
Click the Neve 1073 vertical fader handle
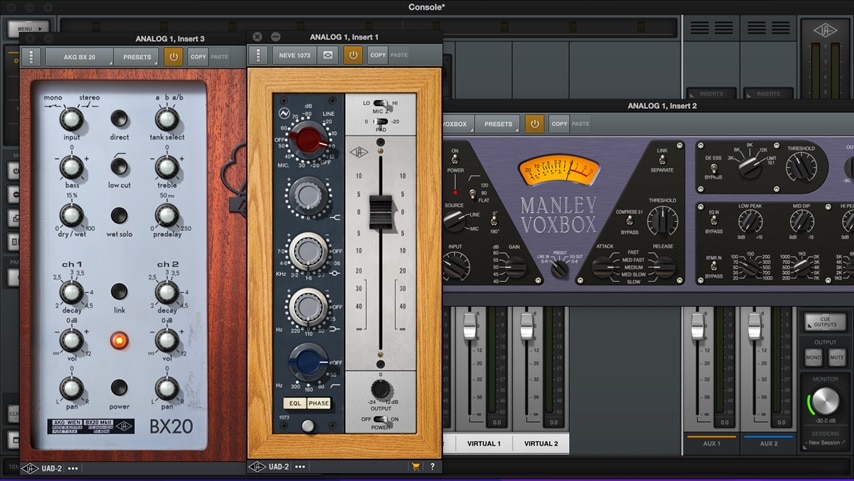pyautogui.click(x=381, y=213)
